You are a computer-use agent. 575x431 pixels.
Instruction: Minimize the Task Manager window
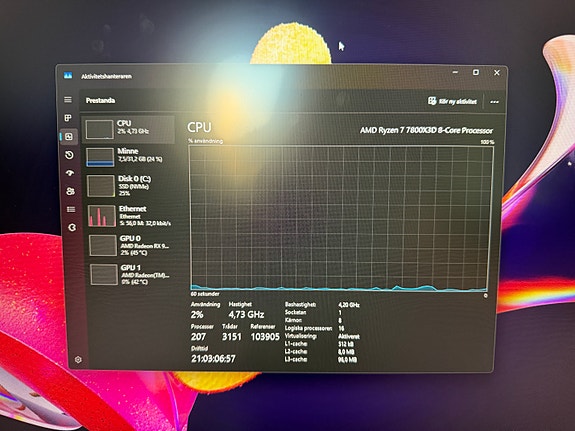point(455,72)
